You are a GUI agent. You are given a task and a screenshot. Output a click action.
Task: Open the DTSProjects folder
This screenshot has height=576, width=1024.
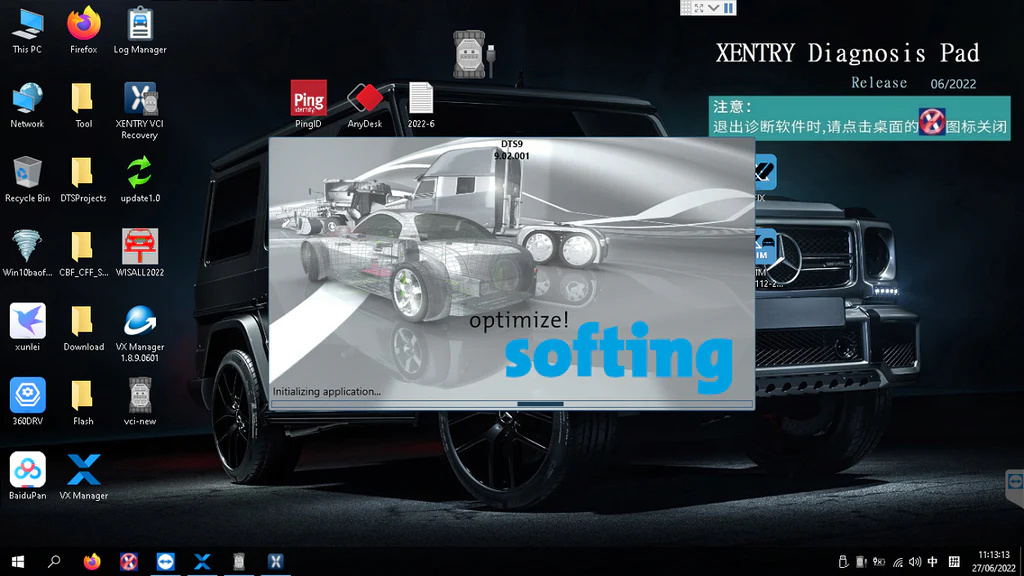(x=84, y=179)
